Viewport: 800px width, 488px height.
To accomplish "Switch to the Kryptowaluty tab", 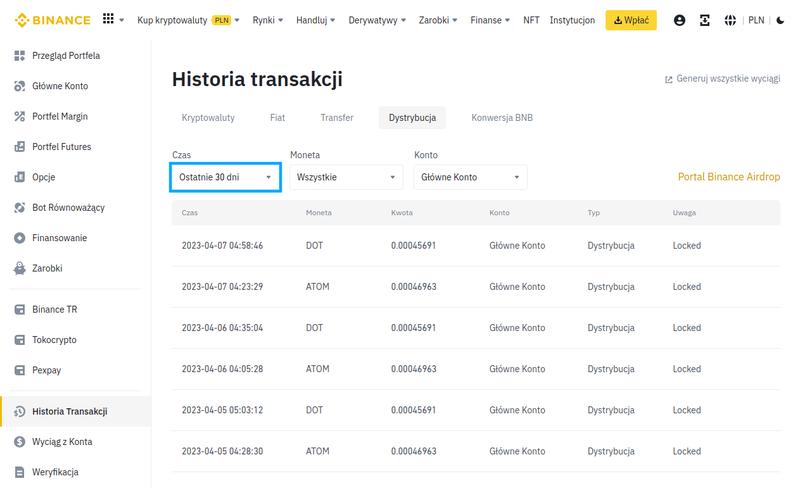I will click(x=208, y=117).
